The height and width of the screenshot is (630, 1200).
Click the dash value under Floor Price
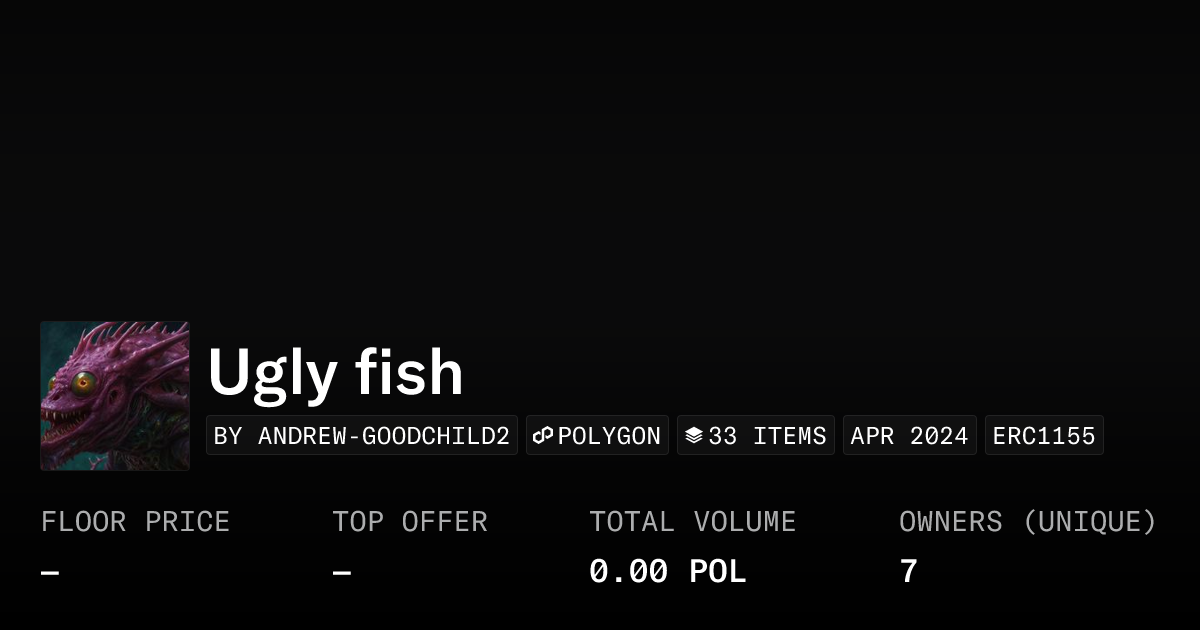51,572
